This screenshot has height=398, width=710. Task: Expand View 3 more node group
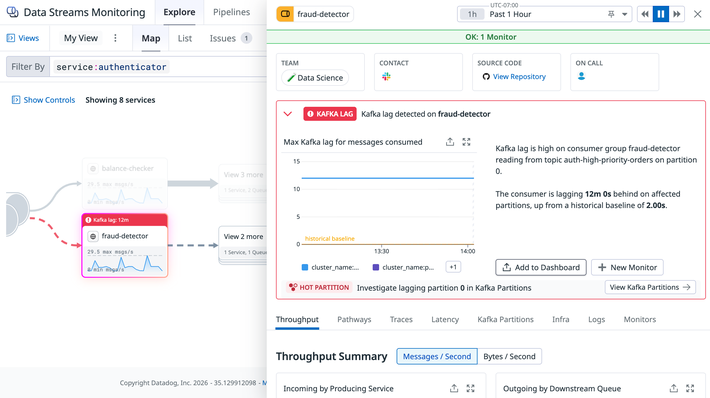coord(243,182)
